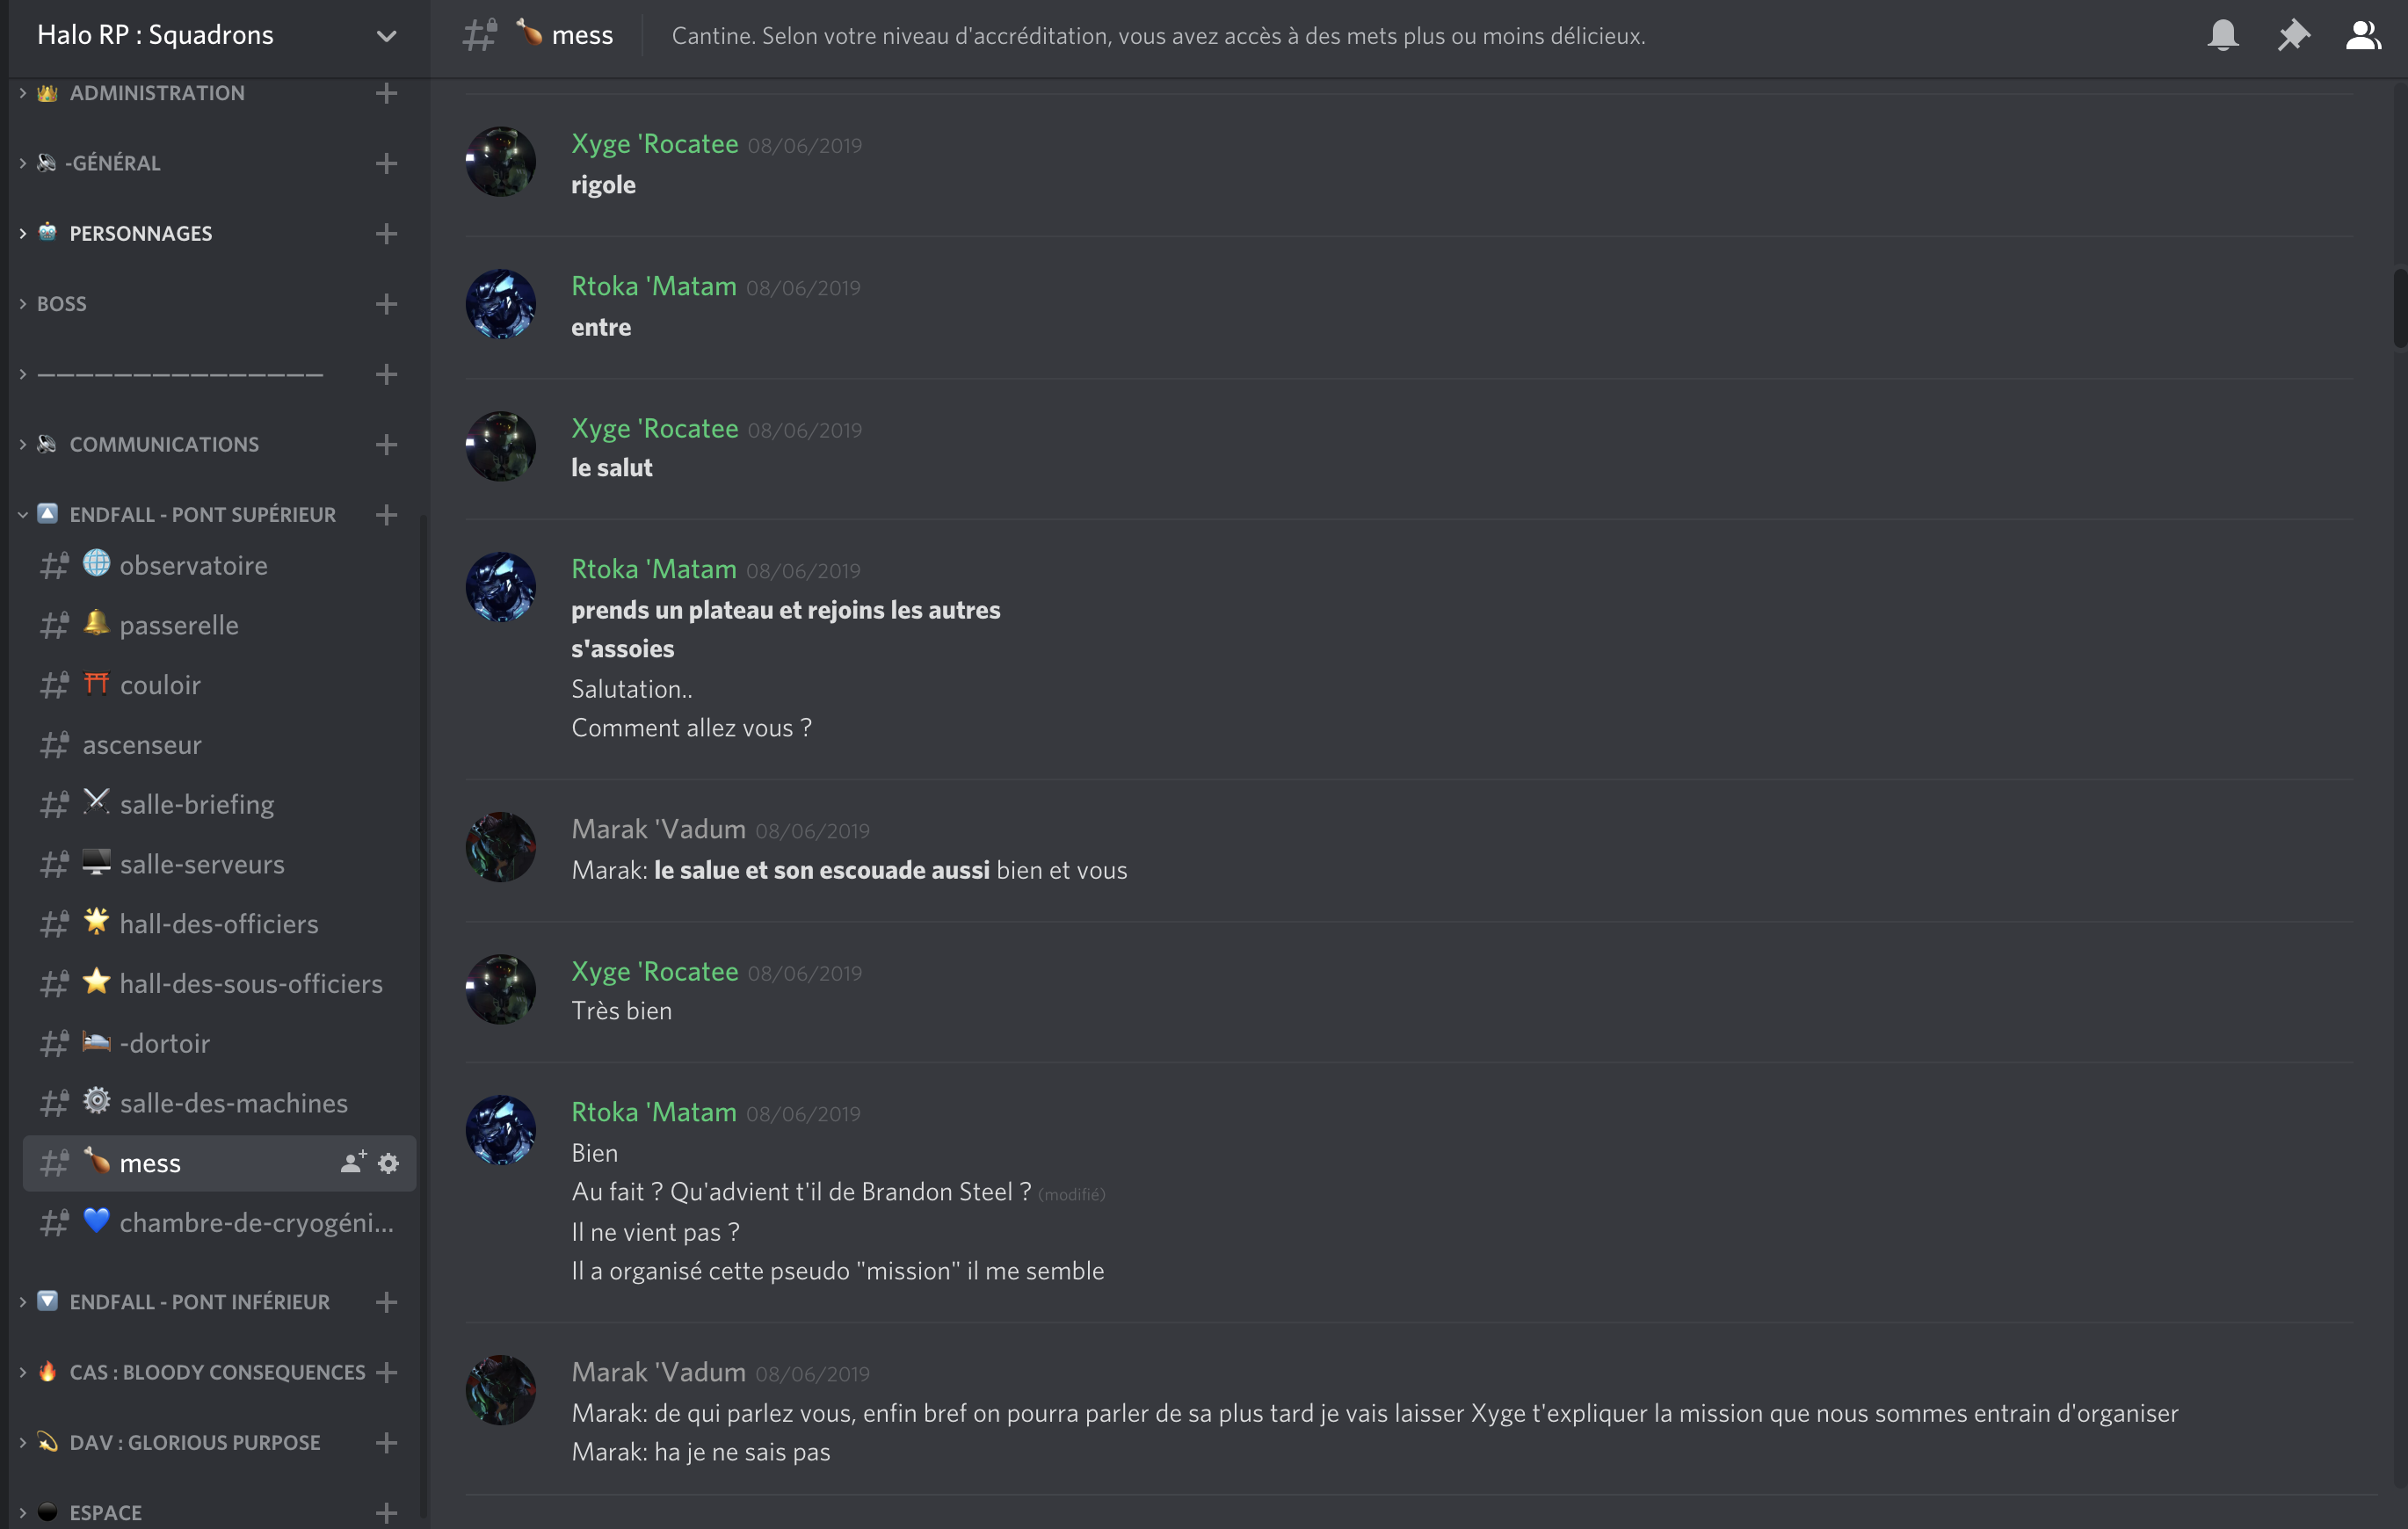Create invite for mess channel

click(353, 1162)
